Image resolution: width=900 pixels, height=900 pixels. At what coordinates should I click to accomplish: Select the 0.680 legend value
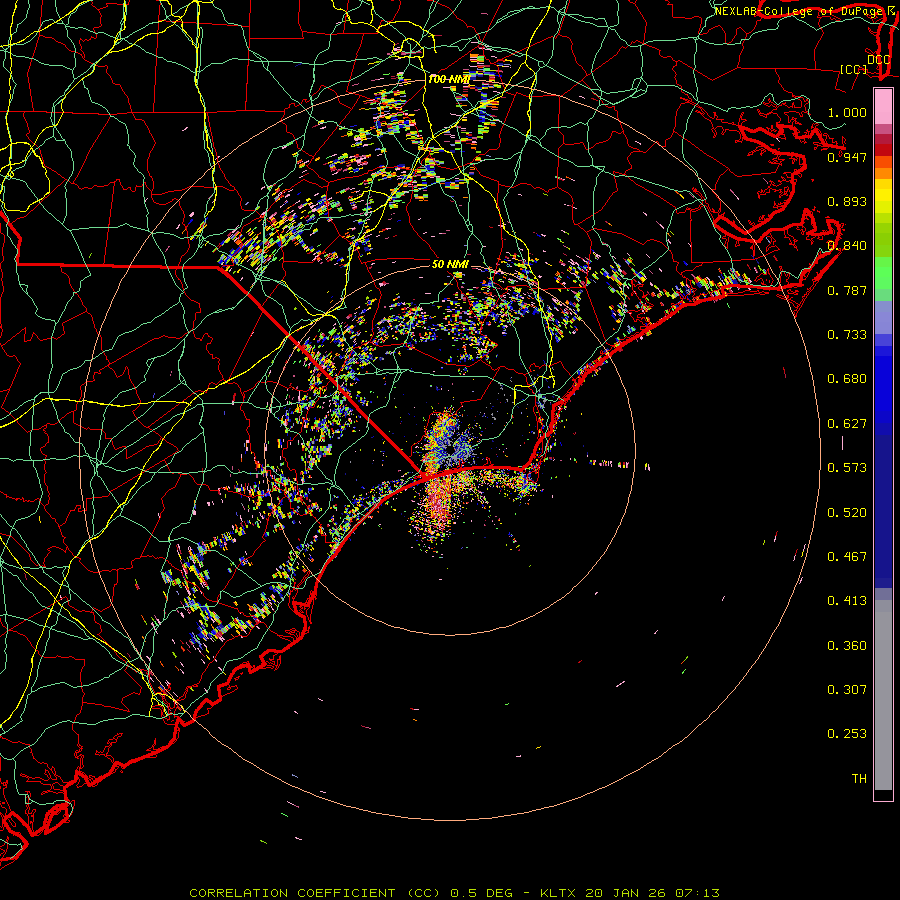click(847, 379)
